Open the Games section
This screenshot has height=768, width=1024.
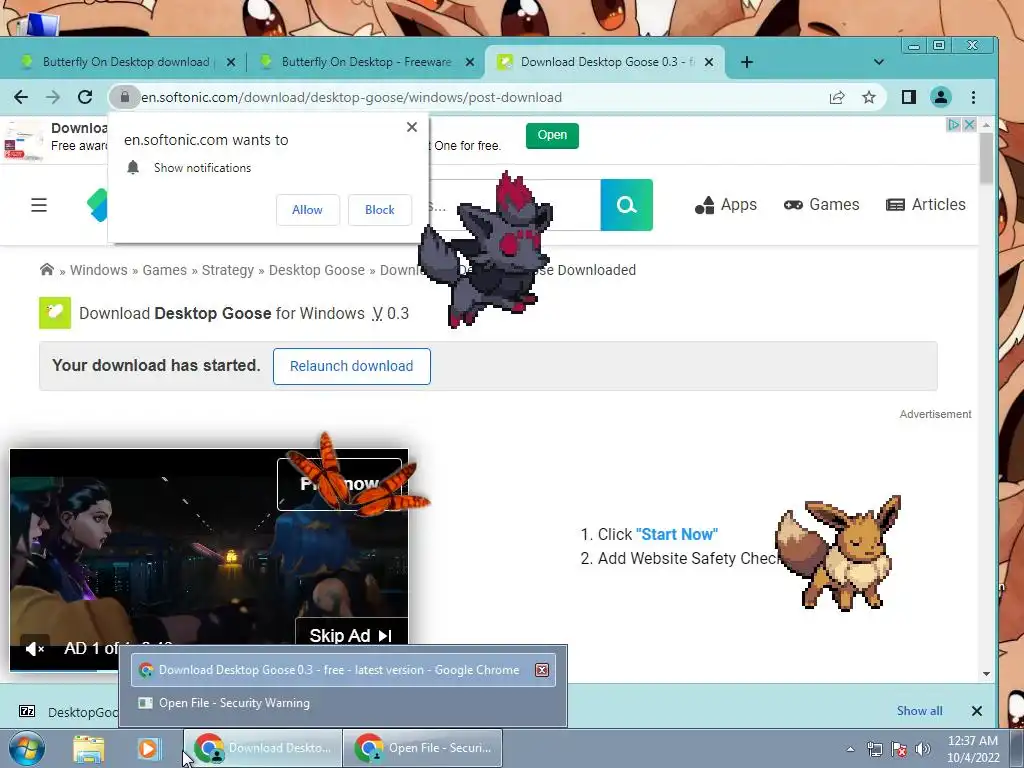(x=822, y=205)
